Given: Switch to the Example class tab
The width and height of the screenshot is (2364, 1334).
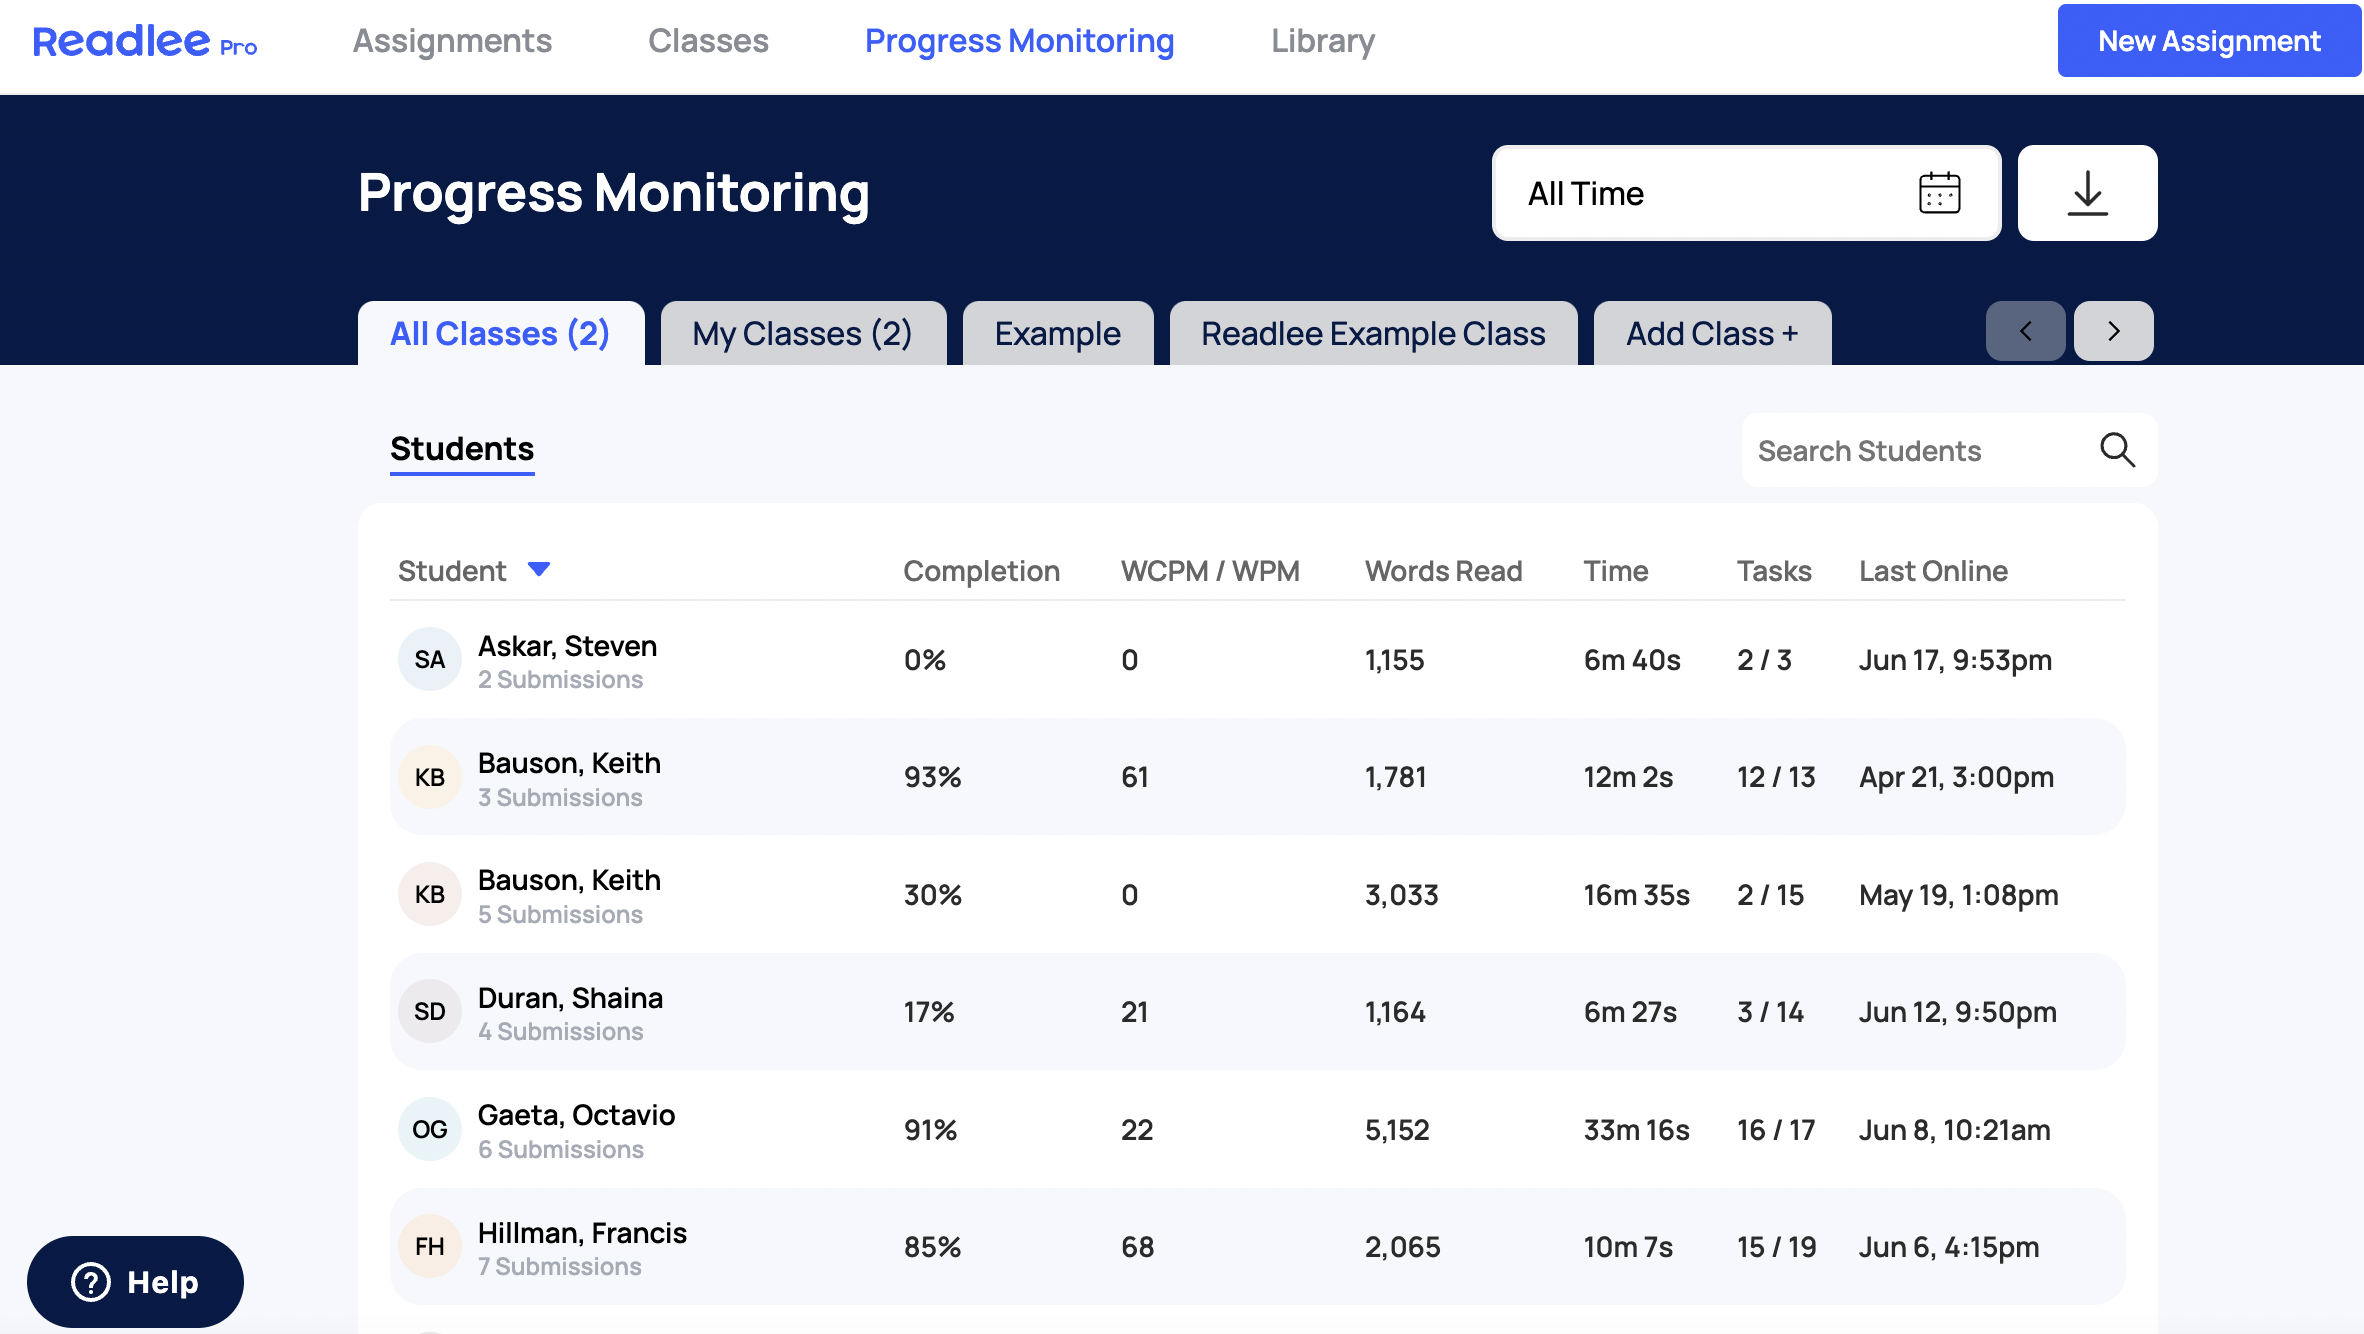Looking at the screenshot, I should (1057, 333).
